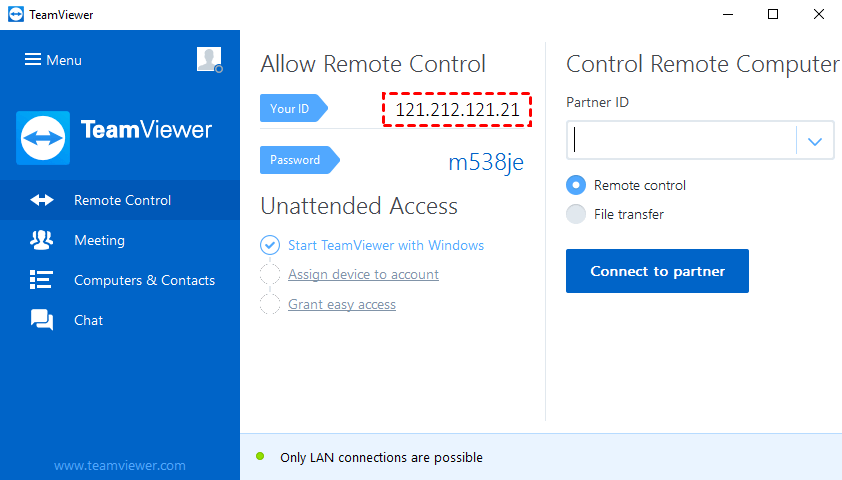The height and width of the screenshot is (480, 842).
Task: Click the Chat speech bubbles icon
Action: coord(42,320)
